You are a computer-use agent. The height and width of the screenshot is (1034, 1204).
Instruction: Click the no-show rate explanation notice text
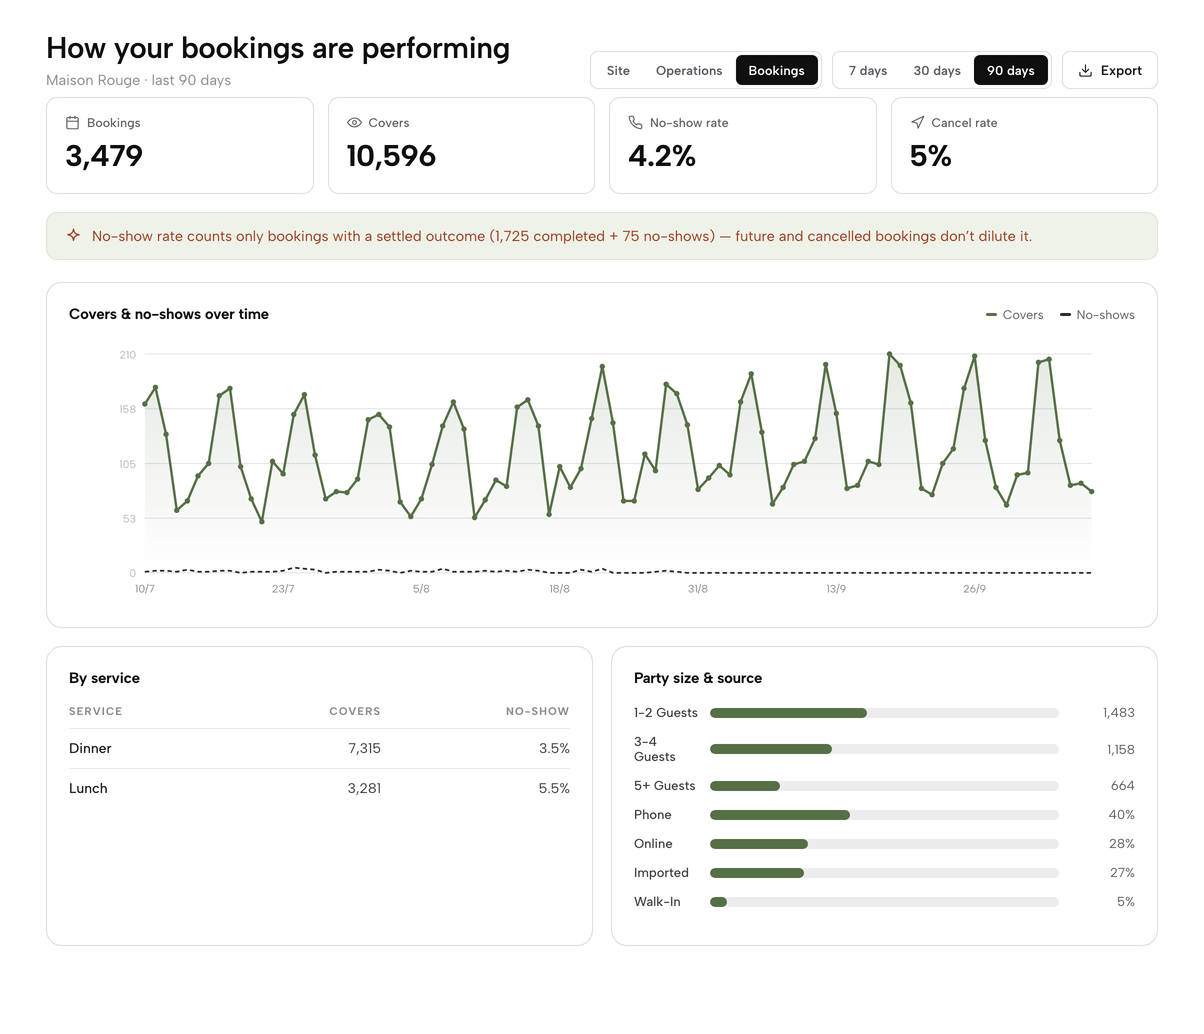pyautogui.click(x=562, y=236)
